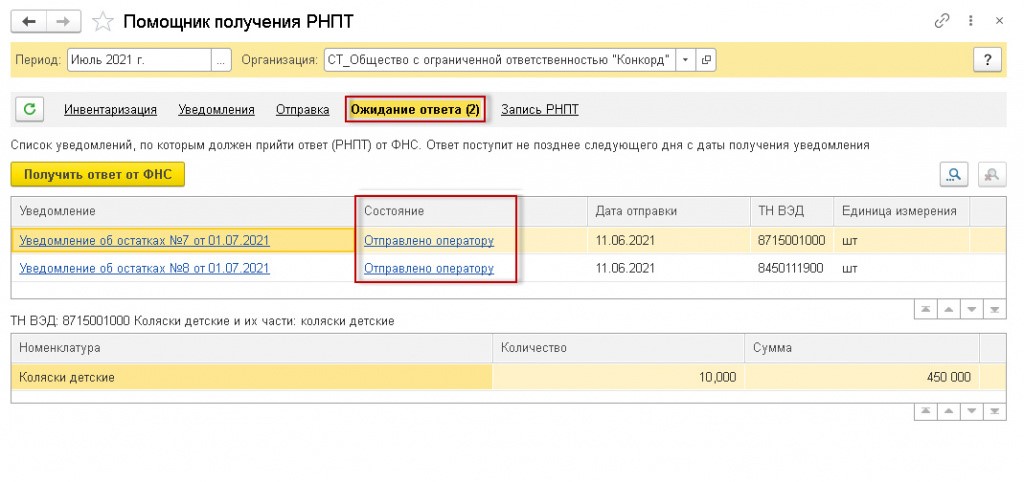
Task: Open help with the question mark button
Action: 987,60
